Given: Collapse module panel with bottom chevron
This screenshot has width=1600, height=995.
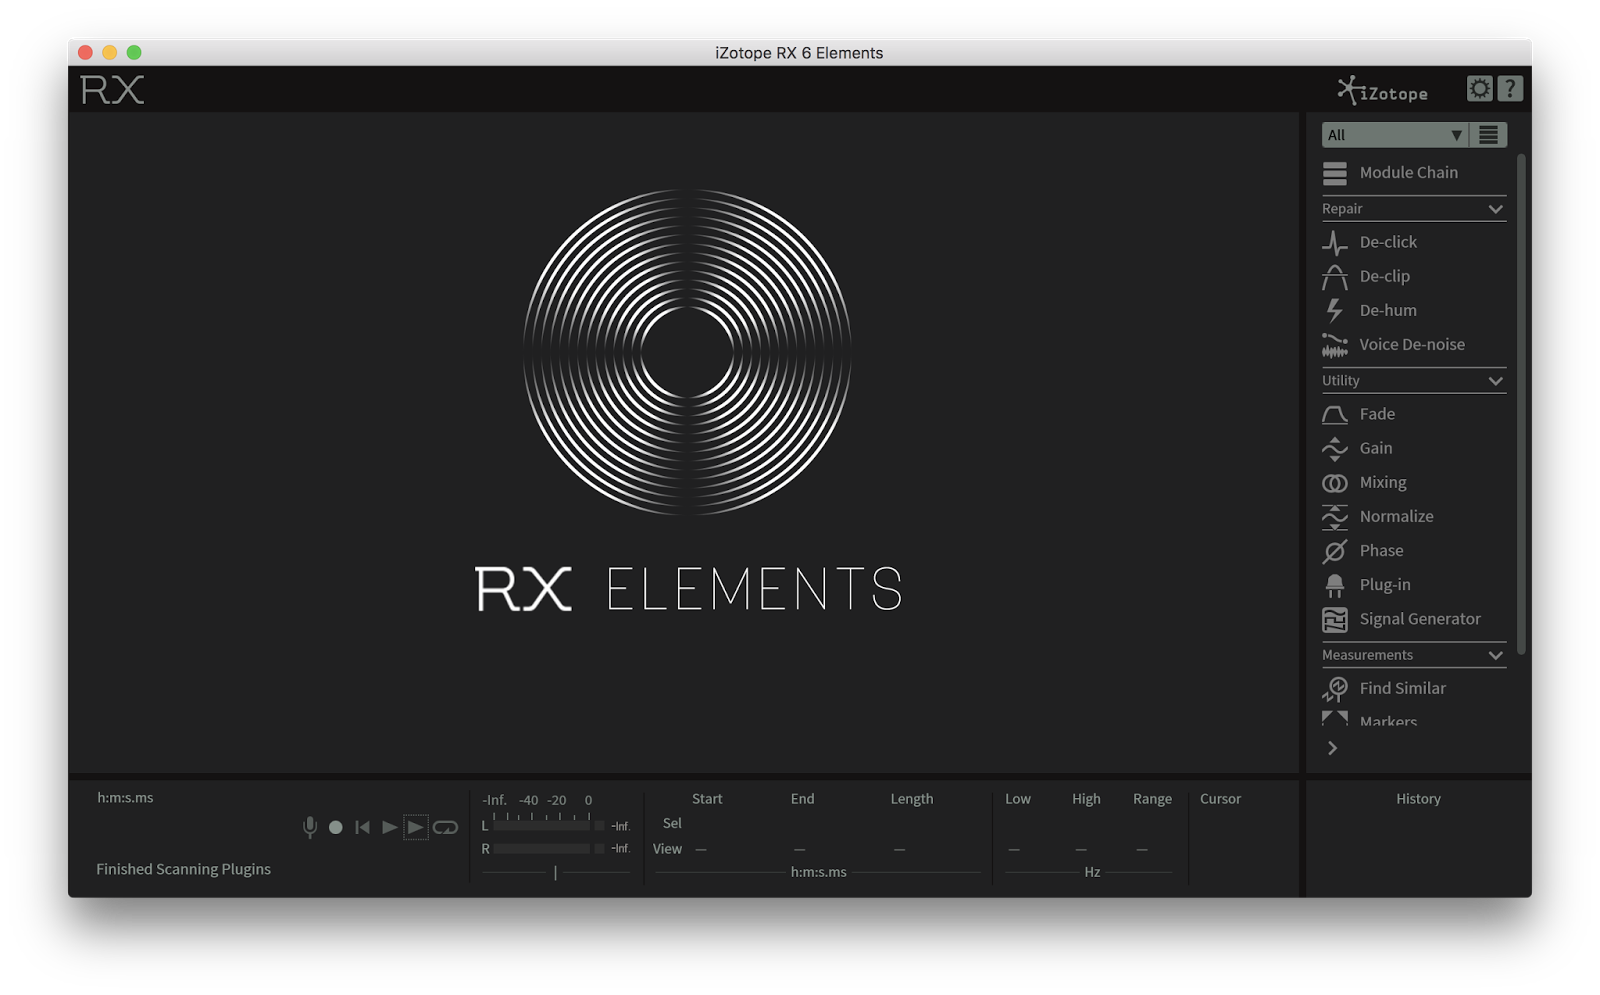Looking at the screenshot, I should pyautogui.click(x=1332, y=748).
